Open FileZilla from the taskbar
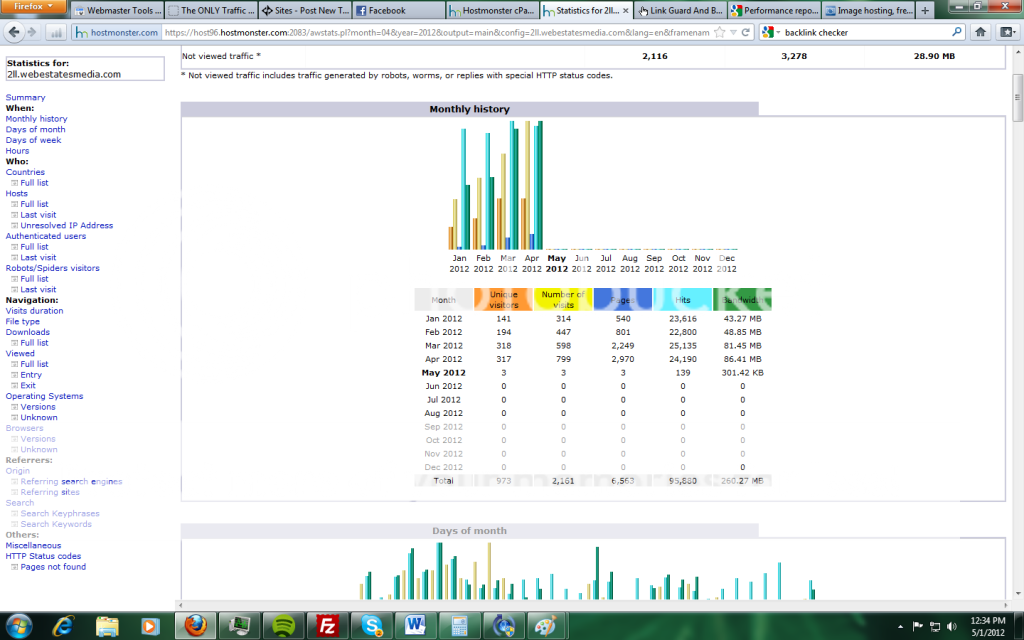 click(327, 626)
